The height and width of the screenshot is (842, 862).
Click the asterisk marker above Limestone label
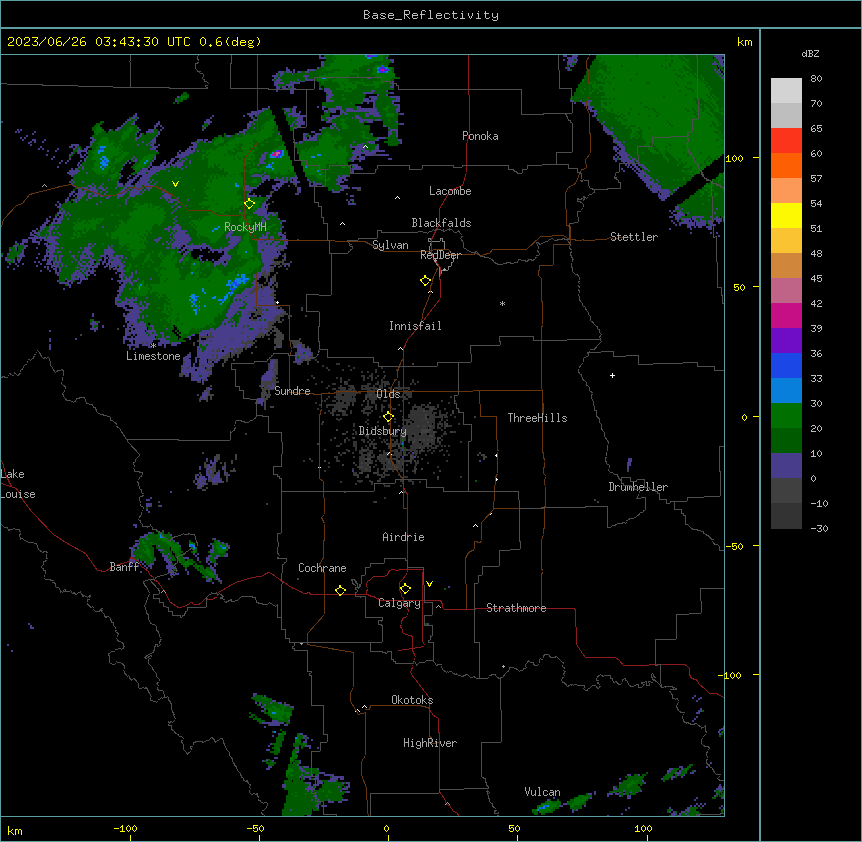click(153, 345)
